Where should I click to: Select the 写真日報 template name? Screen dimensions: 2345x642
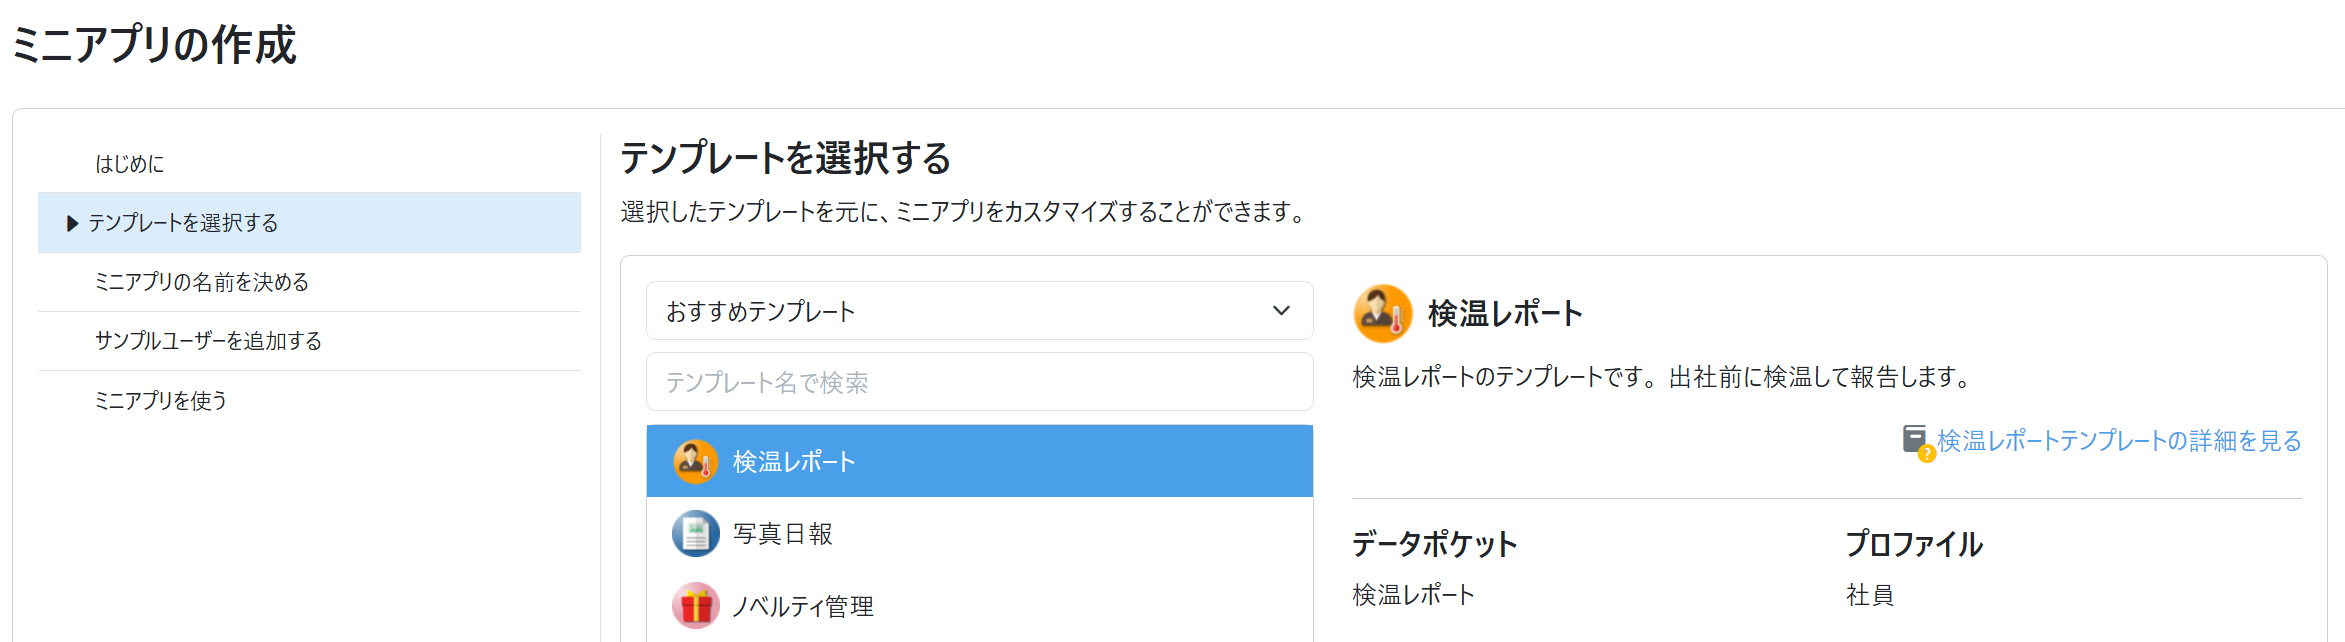pyautogui.click(x=783, y=534)
